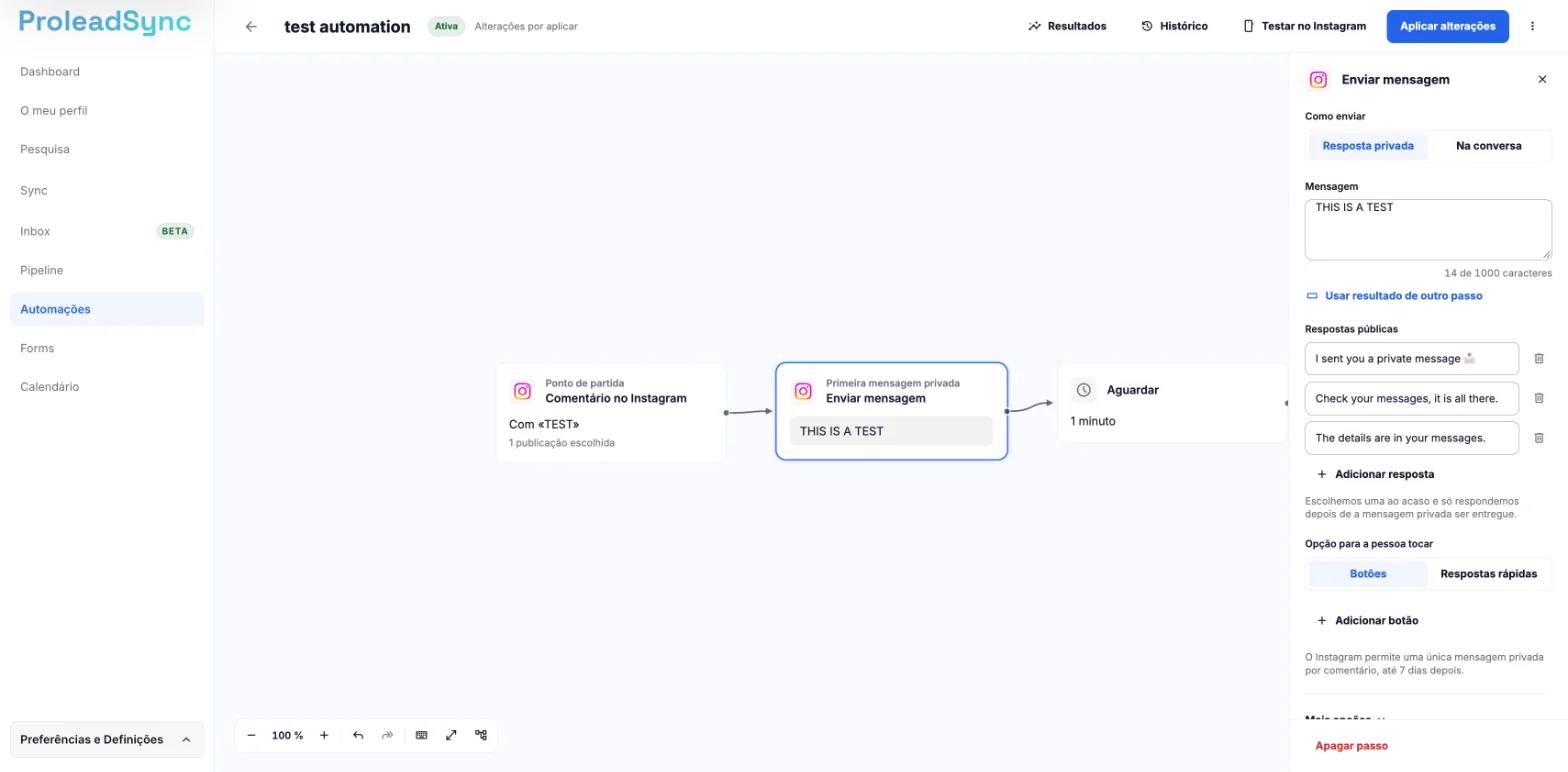Delete the "I sent you a private message" response

tap(1539, 358)
